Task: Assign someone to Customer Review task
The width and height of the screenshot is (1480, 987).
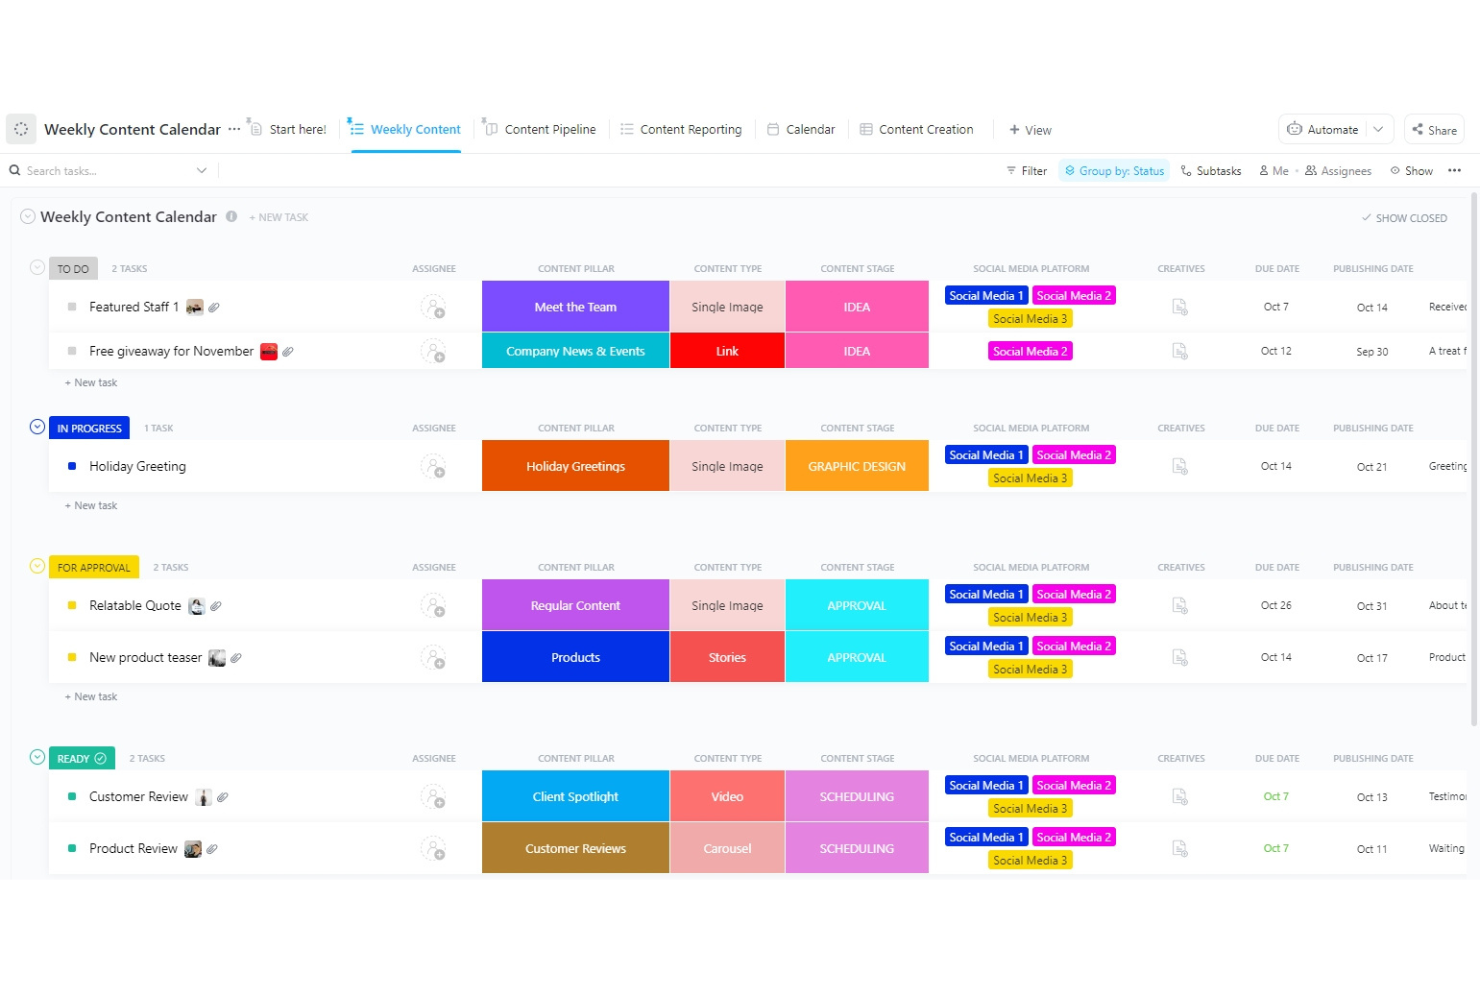Action: click(x=433, y=797)
